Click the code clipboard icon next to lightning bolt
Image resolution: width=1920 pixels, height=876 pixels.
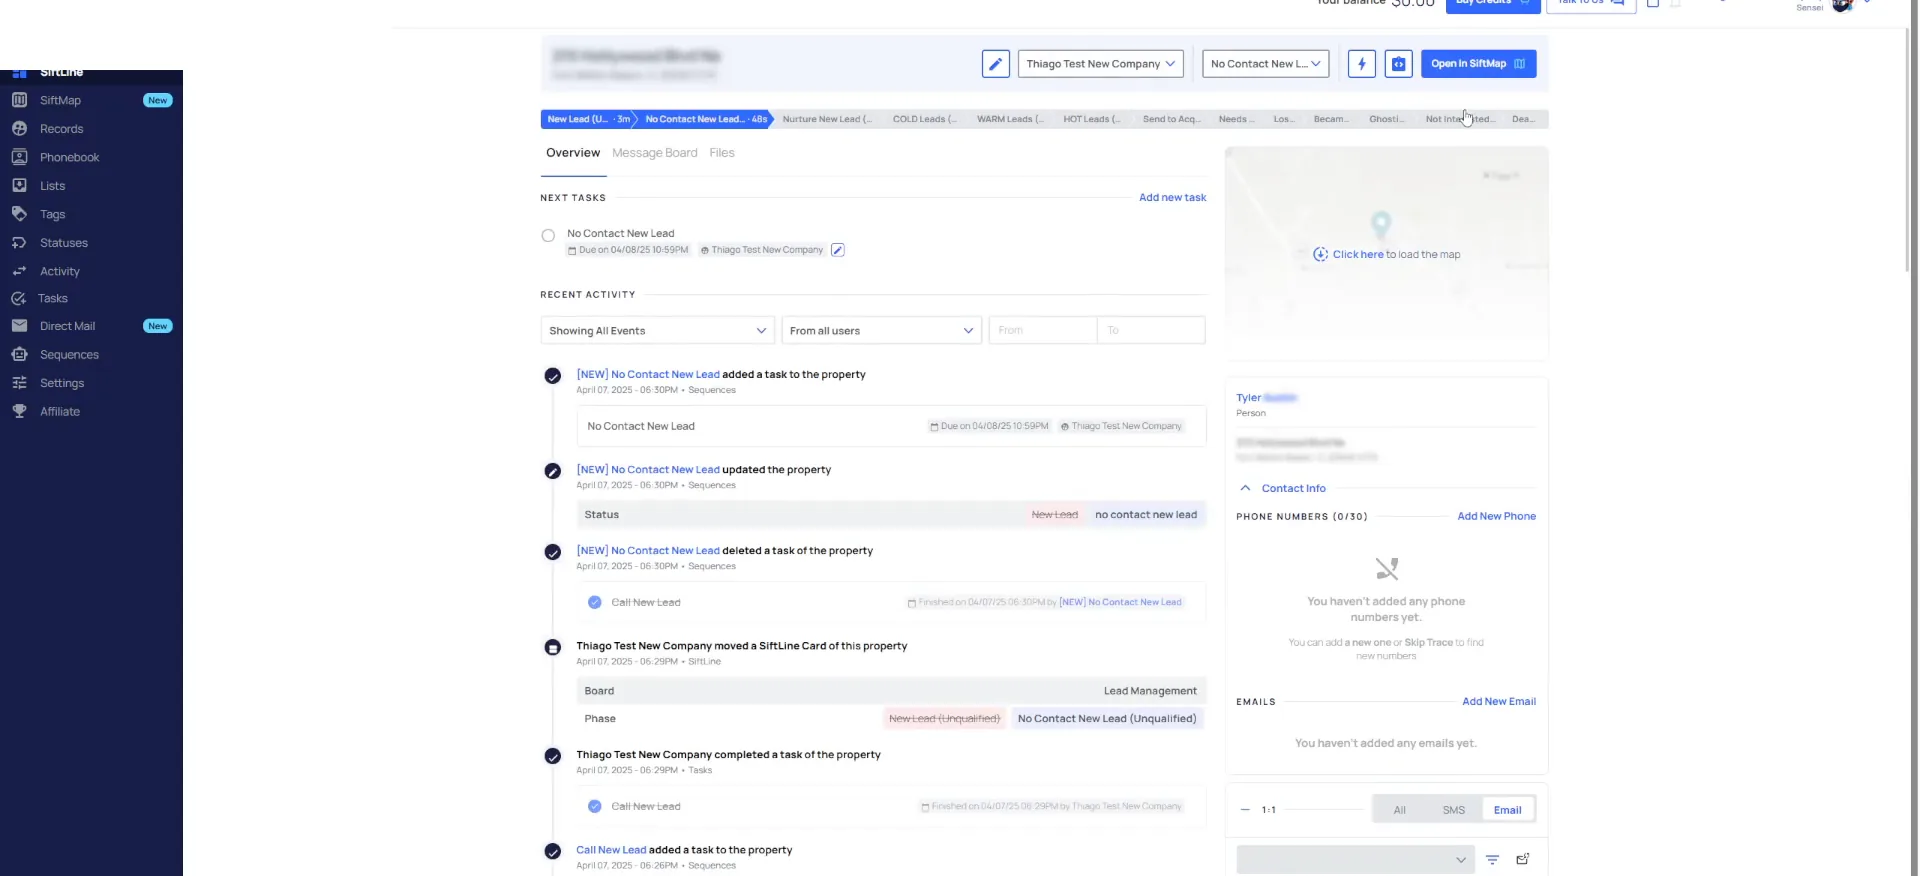(1398, 64)
